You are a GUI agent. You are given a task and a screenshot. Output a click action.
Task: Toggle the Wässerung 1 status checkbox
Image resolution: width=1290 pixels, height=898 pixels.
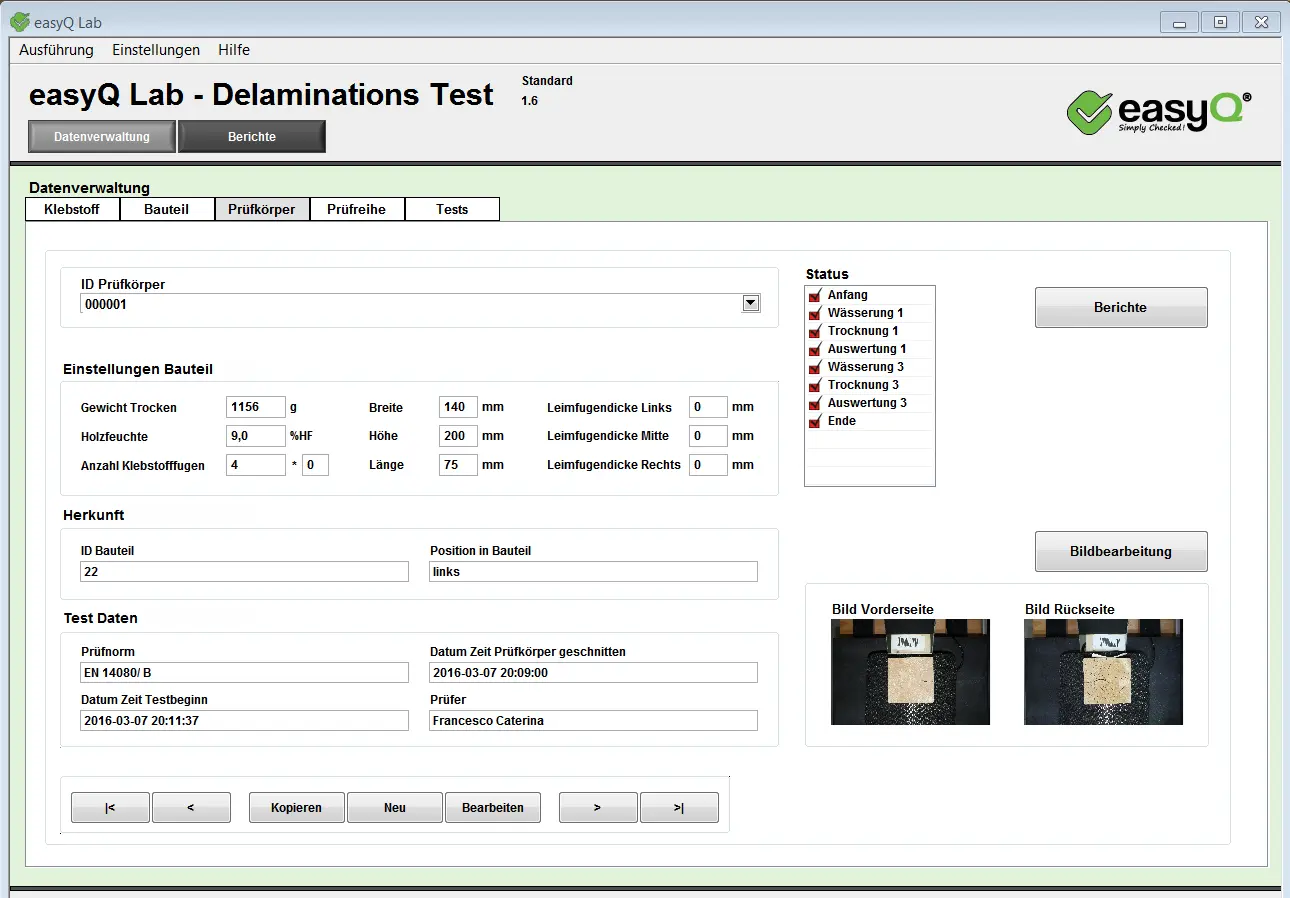[x=814, y=313]
